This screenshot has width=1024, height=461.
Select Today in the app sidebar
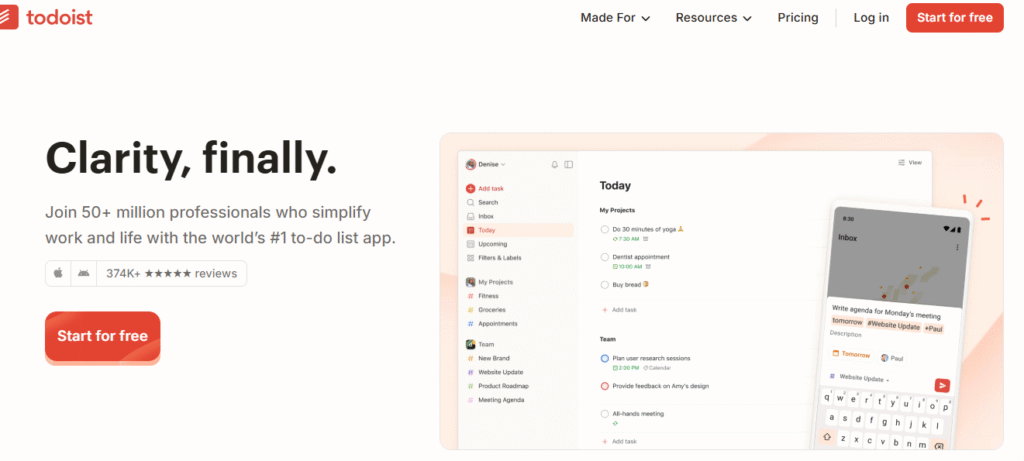coord(519,230)
